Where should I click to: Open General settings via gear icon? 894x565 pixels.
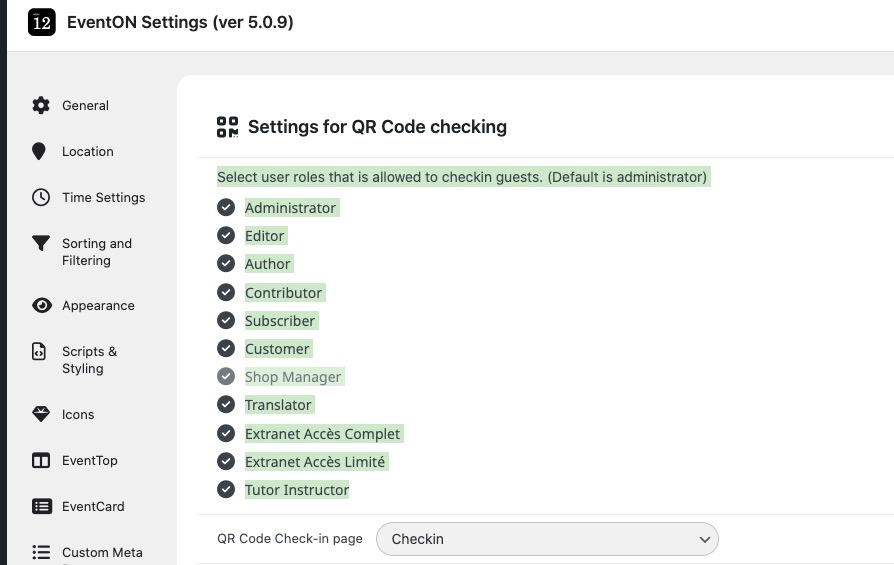pos(41,105)
